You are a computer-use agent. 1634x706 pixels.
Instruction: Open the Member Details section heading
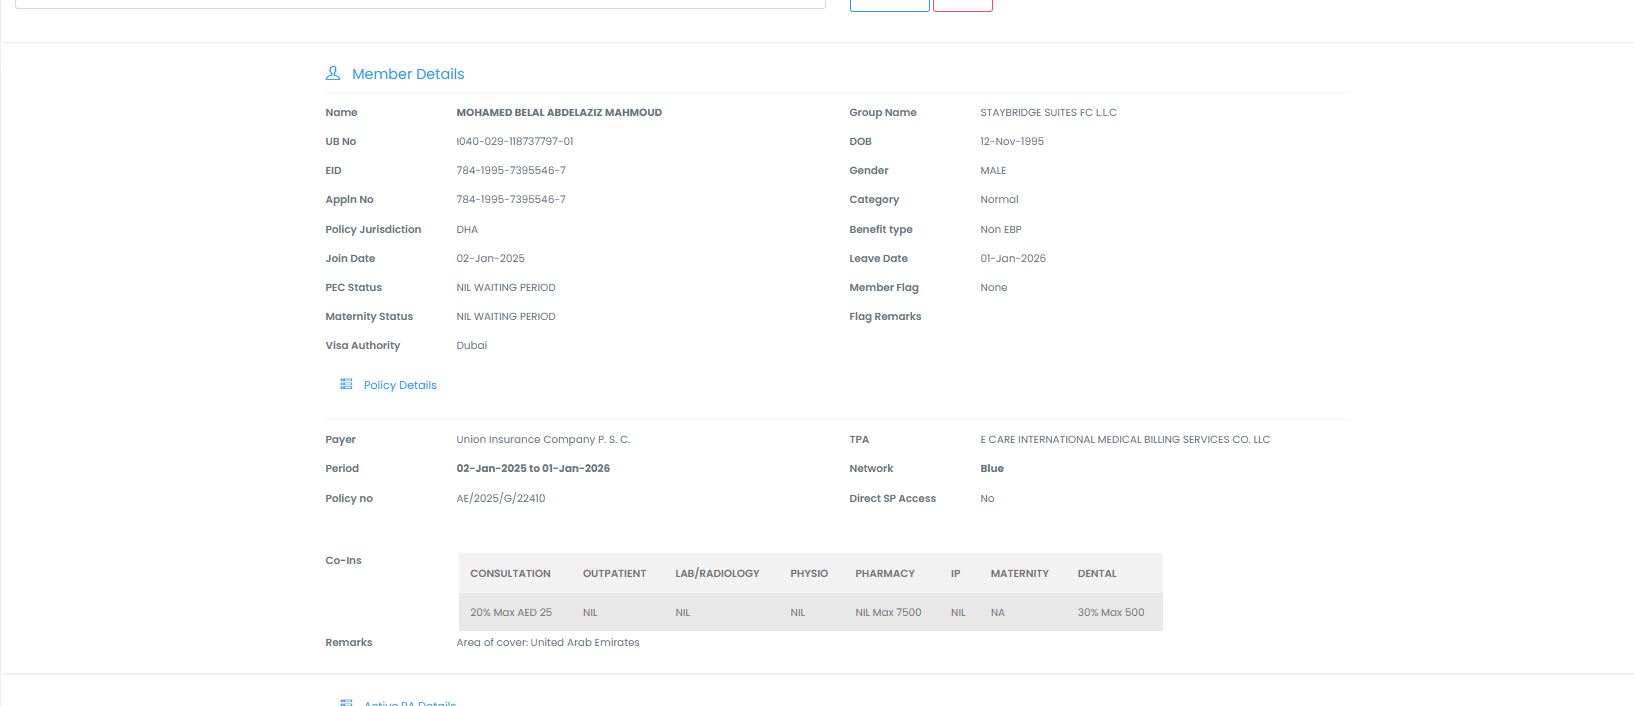click(408, 74)
